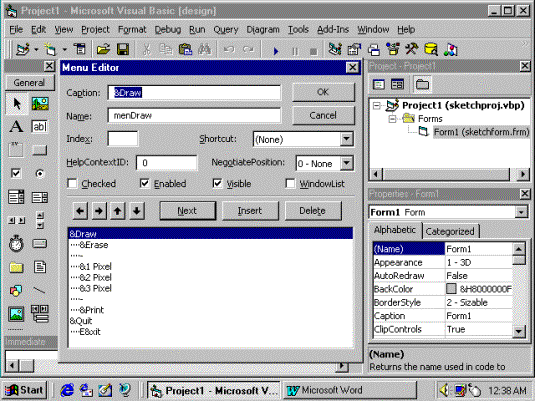Viewport: 535px width, 401px height.
Task: Open the NegotiatePosition dropdown
Action: coord(346,163)
